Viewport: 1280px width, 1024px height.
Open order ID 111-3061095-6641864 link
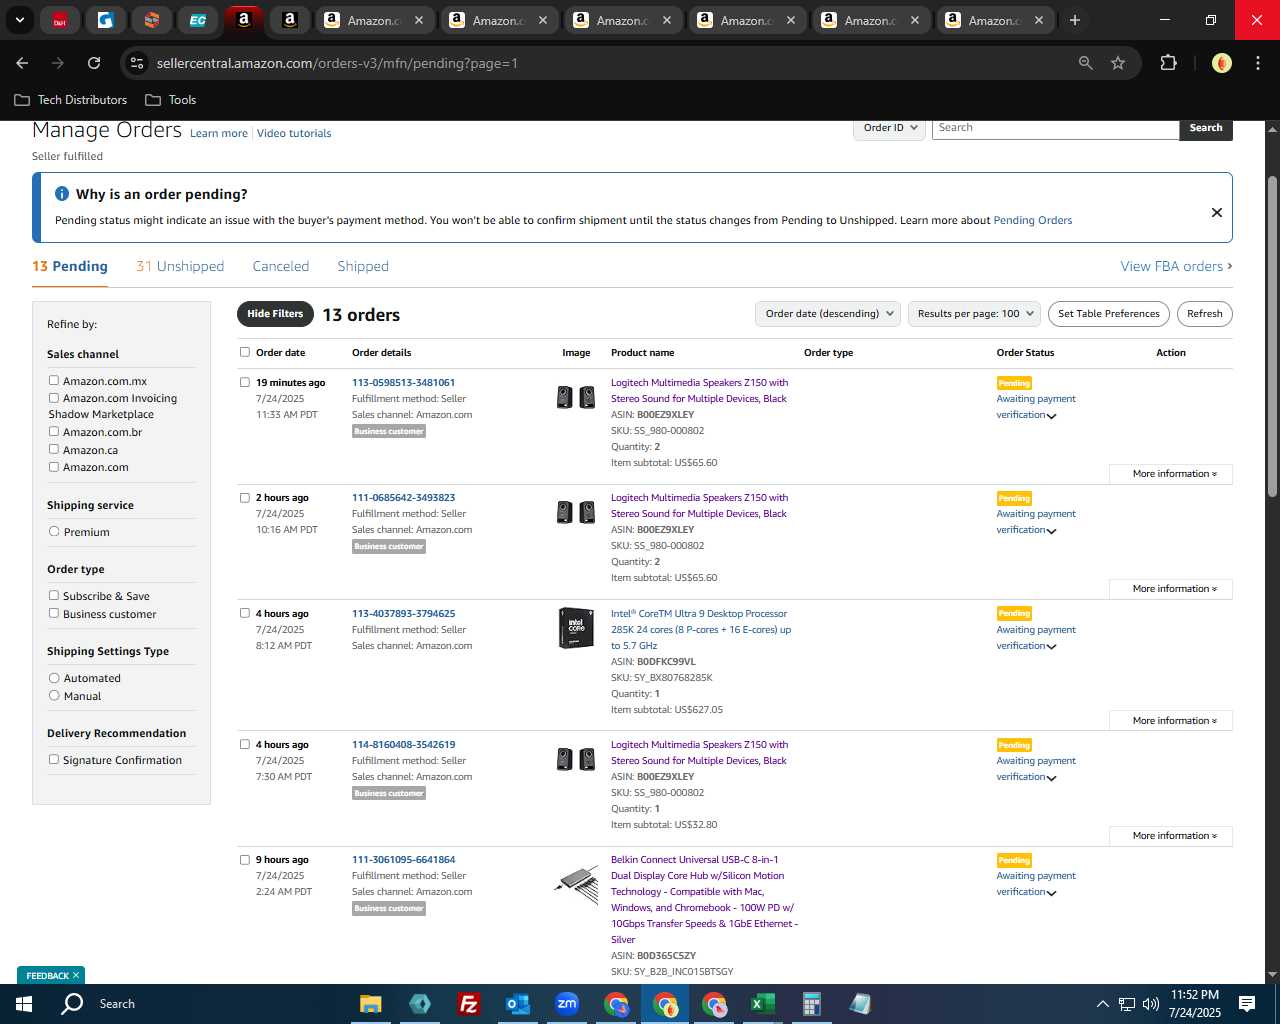[x=404, y=860]
